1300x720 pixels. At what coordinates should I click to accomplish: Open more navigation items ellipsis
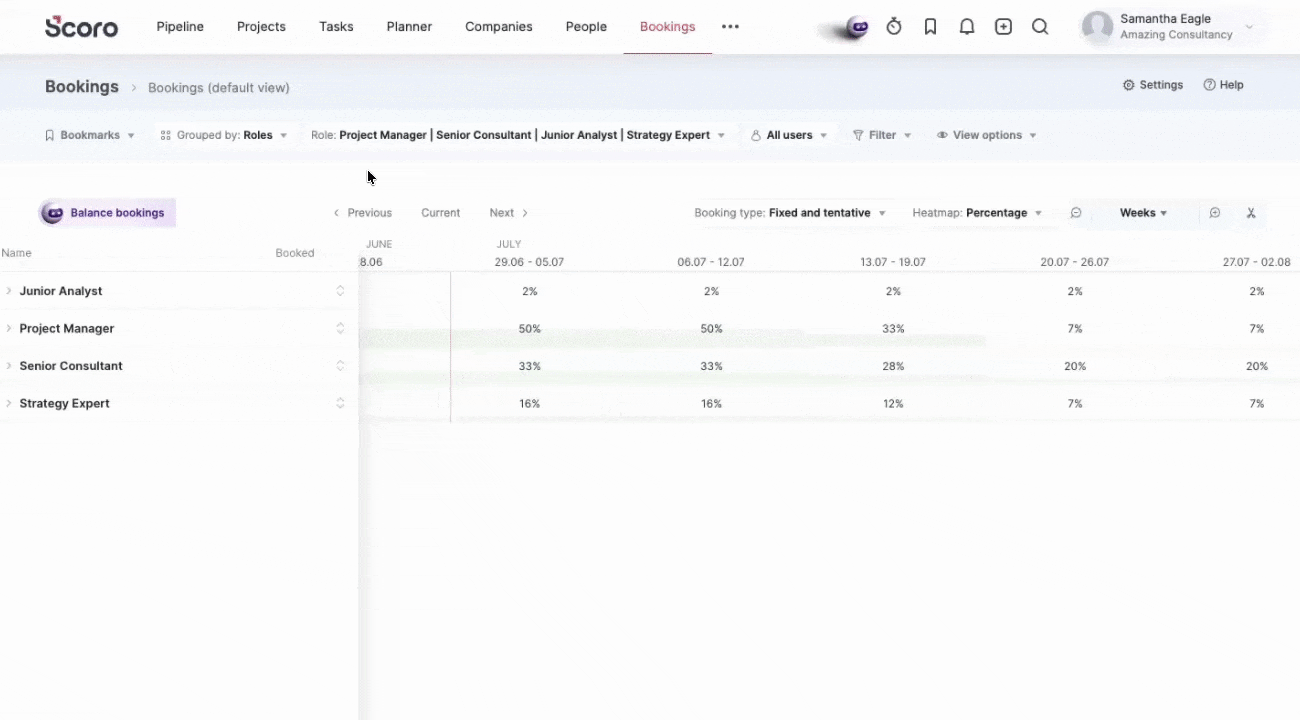tap(730, 27)
